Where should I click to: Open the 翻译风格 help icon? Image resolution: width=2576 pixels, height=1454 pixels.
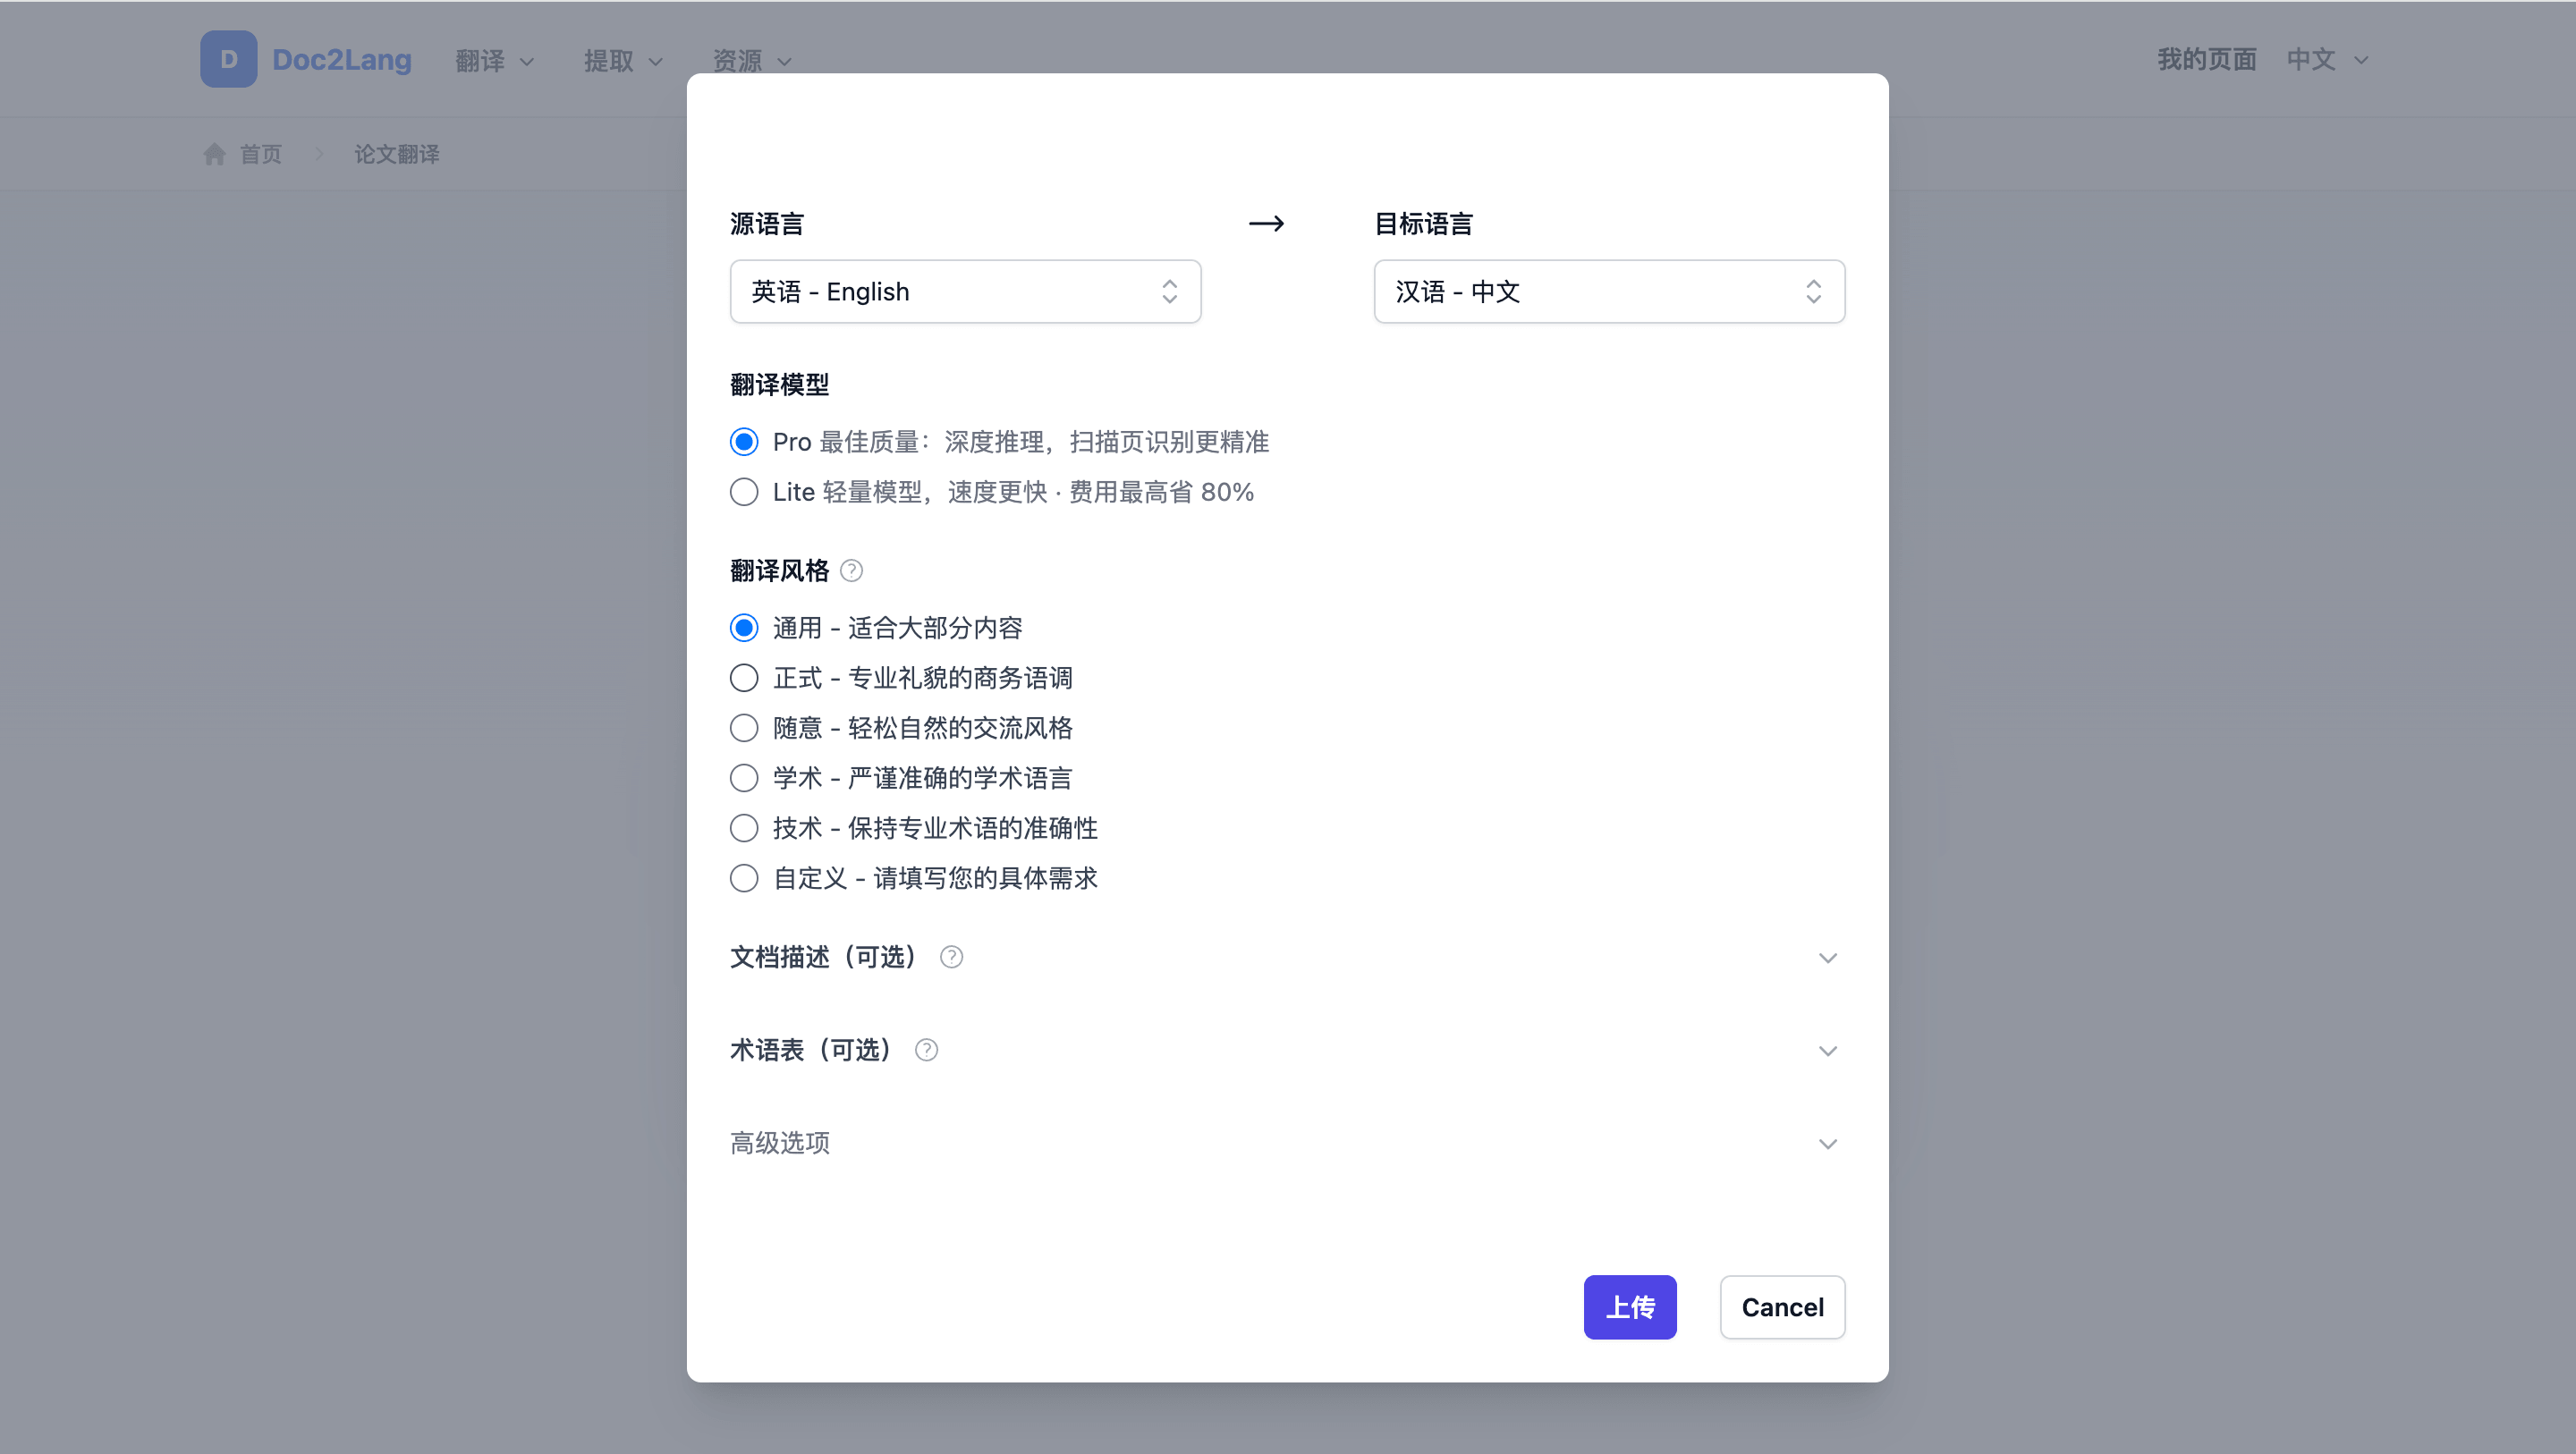tap(851, 571)
